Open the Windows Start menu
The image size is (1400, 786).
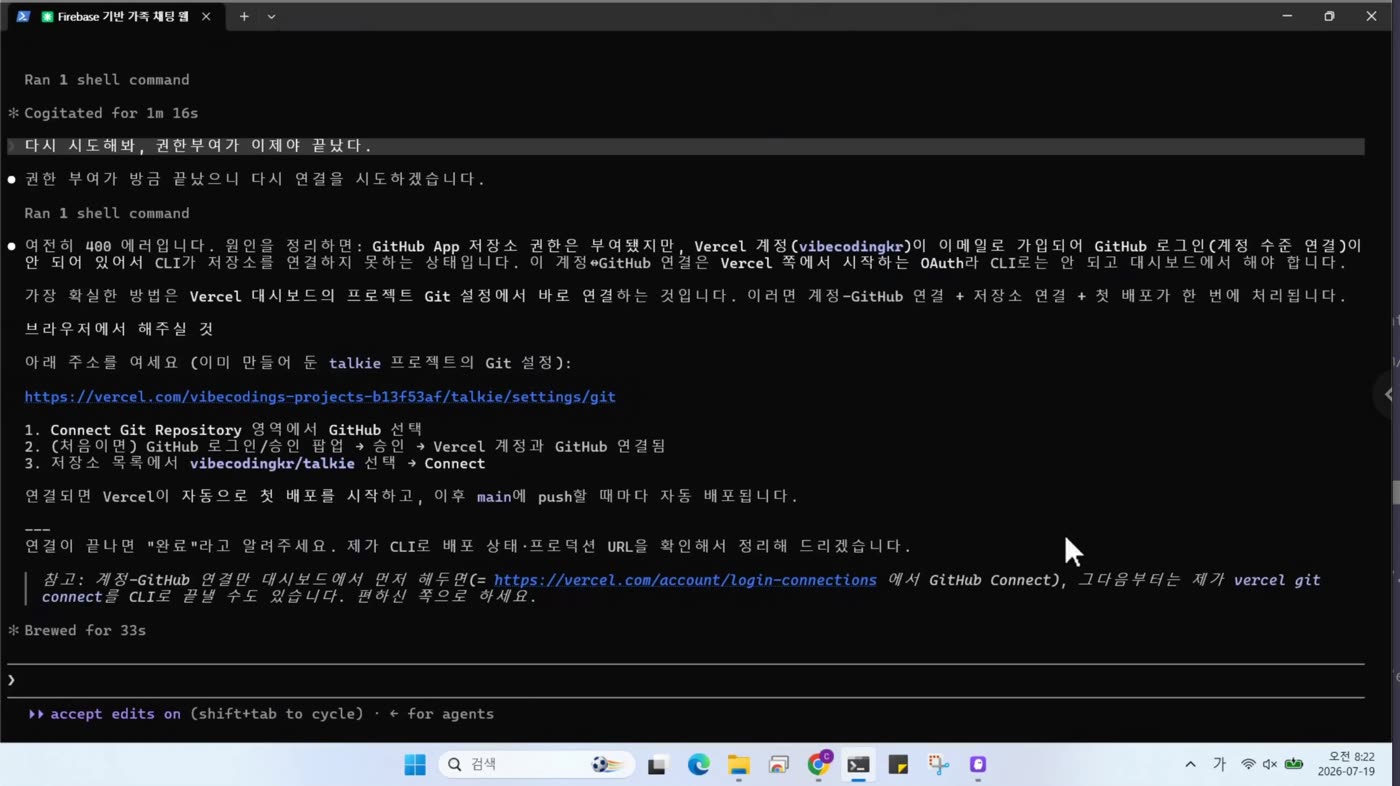point(415,765)
